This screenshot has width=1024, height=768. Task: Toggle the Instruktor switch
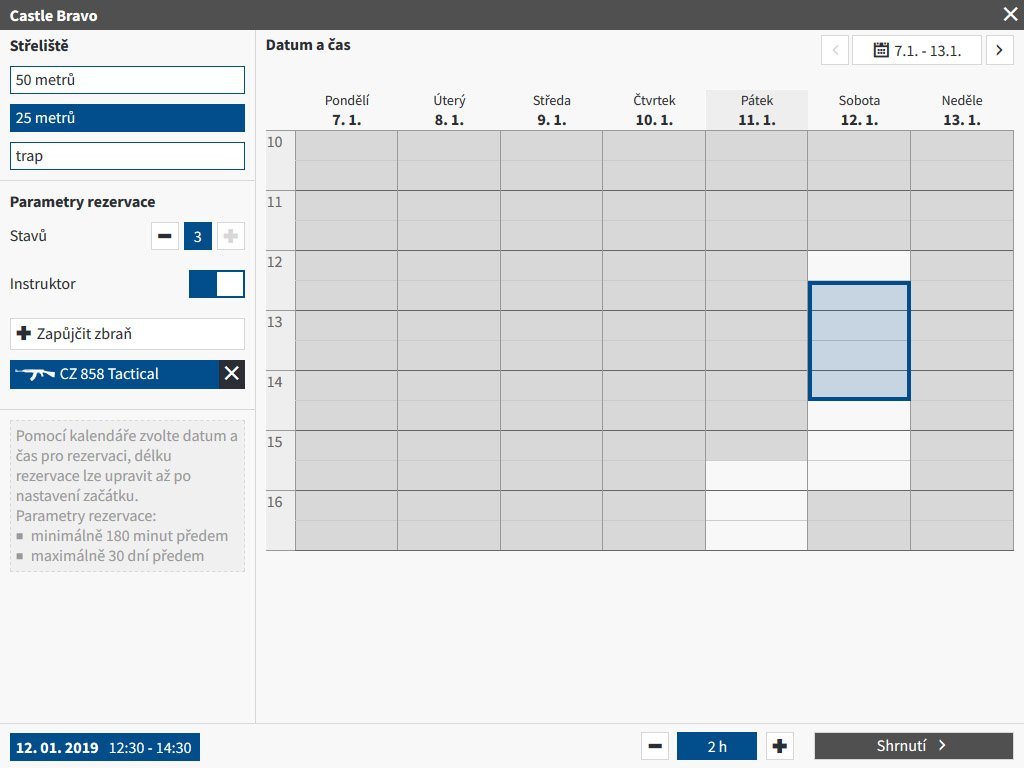point(217,284)
